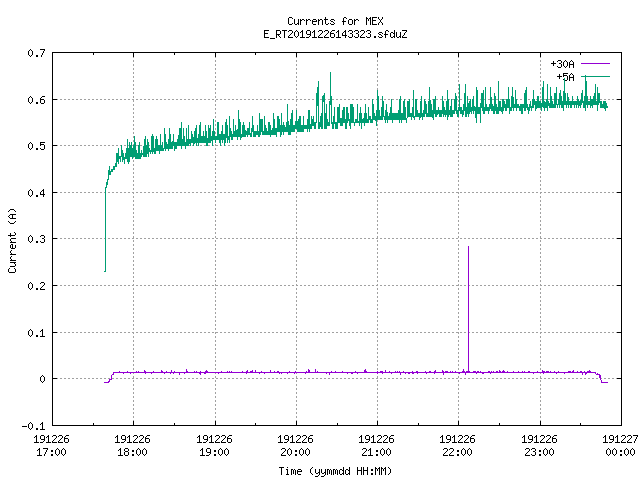Click the 191227 00:00 time label

620,446
